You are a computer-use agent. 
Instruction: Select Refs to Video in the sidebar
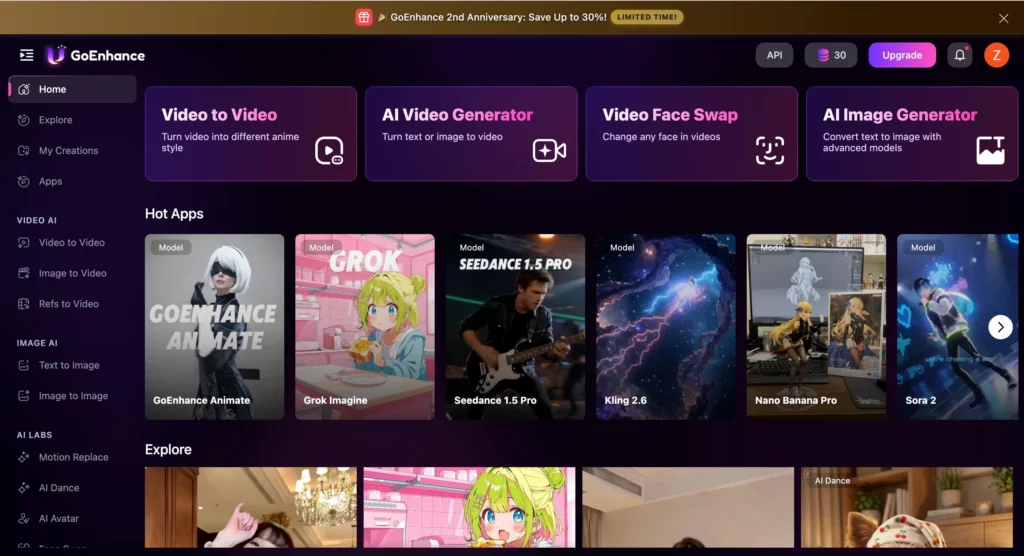72,304
